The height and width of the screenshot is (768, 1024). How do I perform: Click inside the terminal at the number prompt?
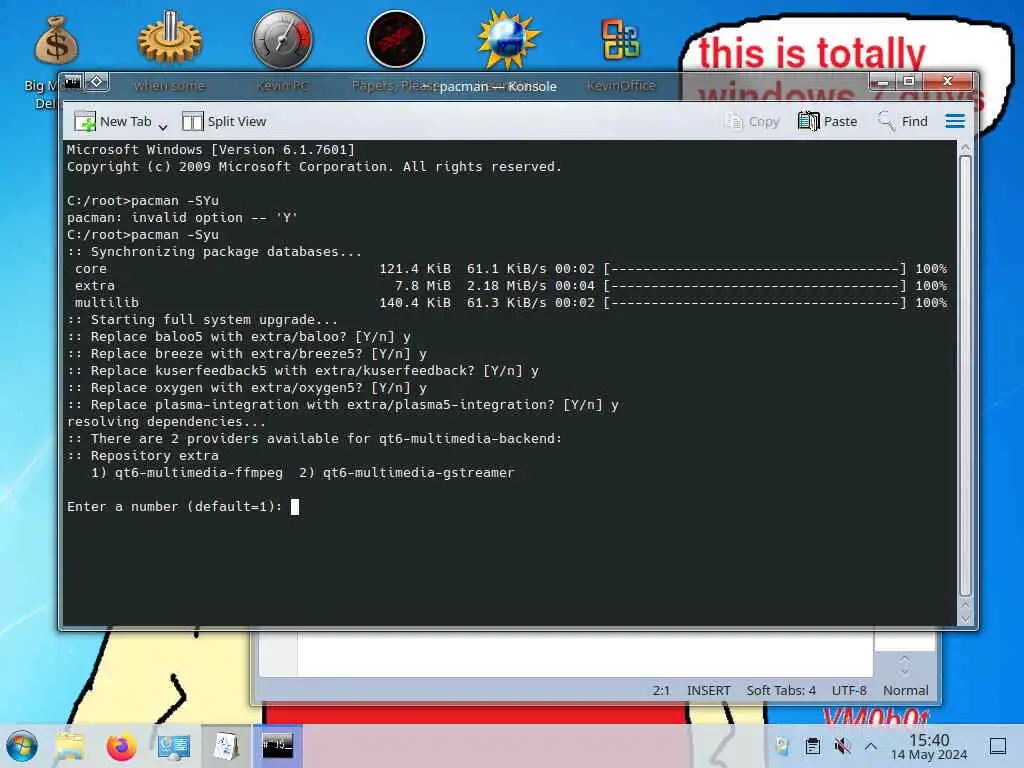click(x=295, y=507)
